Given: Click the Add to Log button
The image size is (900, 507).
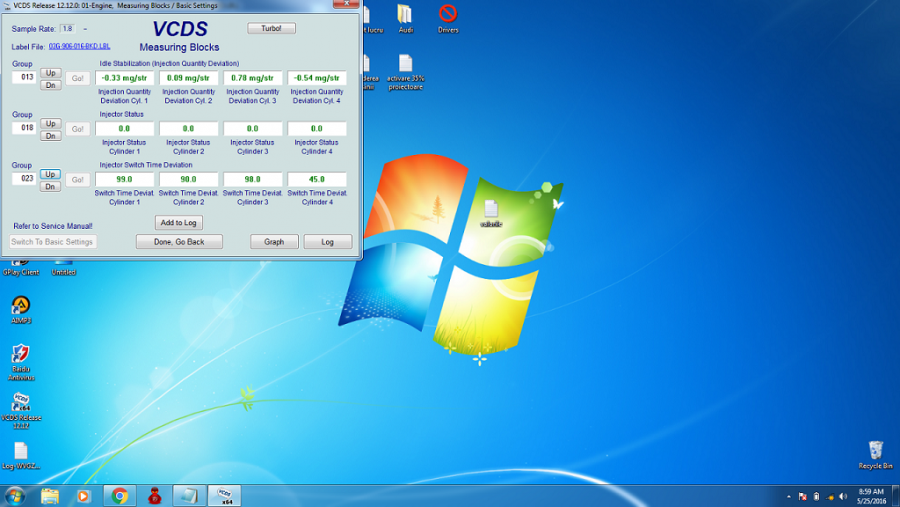Looking at the screenshot, I should tap(179, 222).
